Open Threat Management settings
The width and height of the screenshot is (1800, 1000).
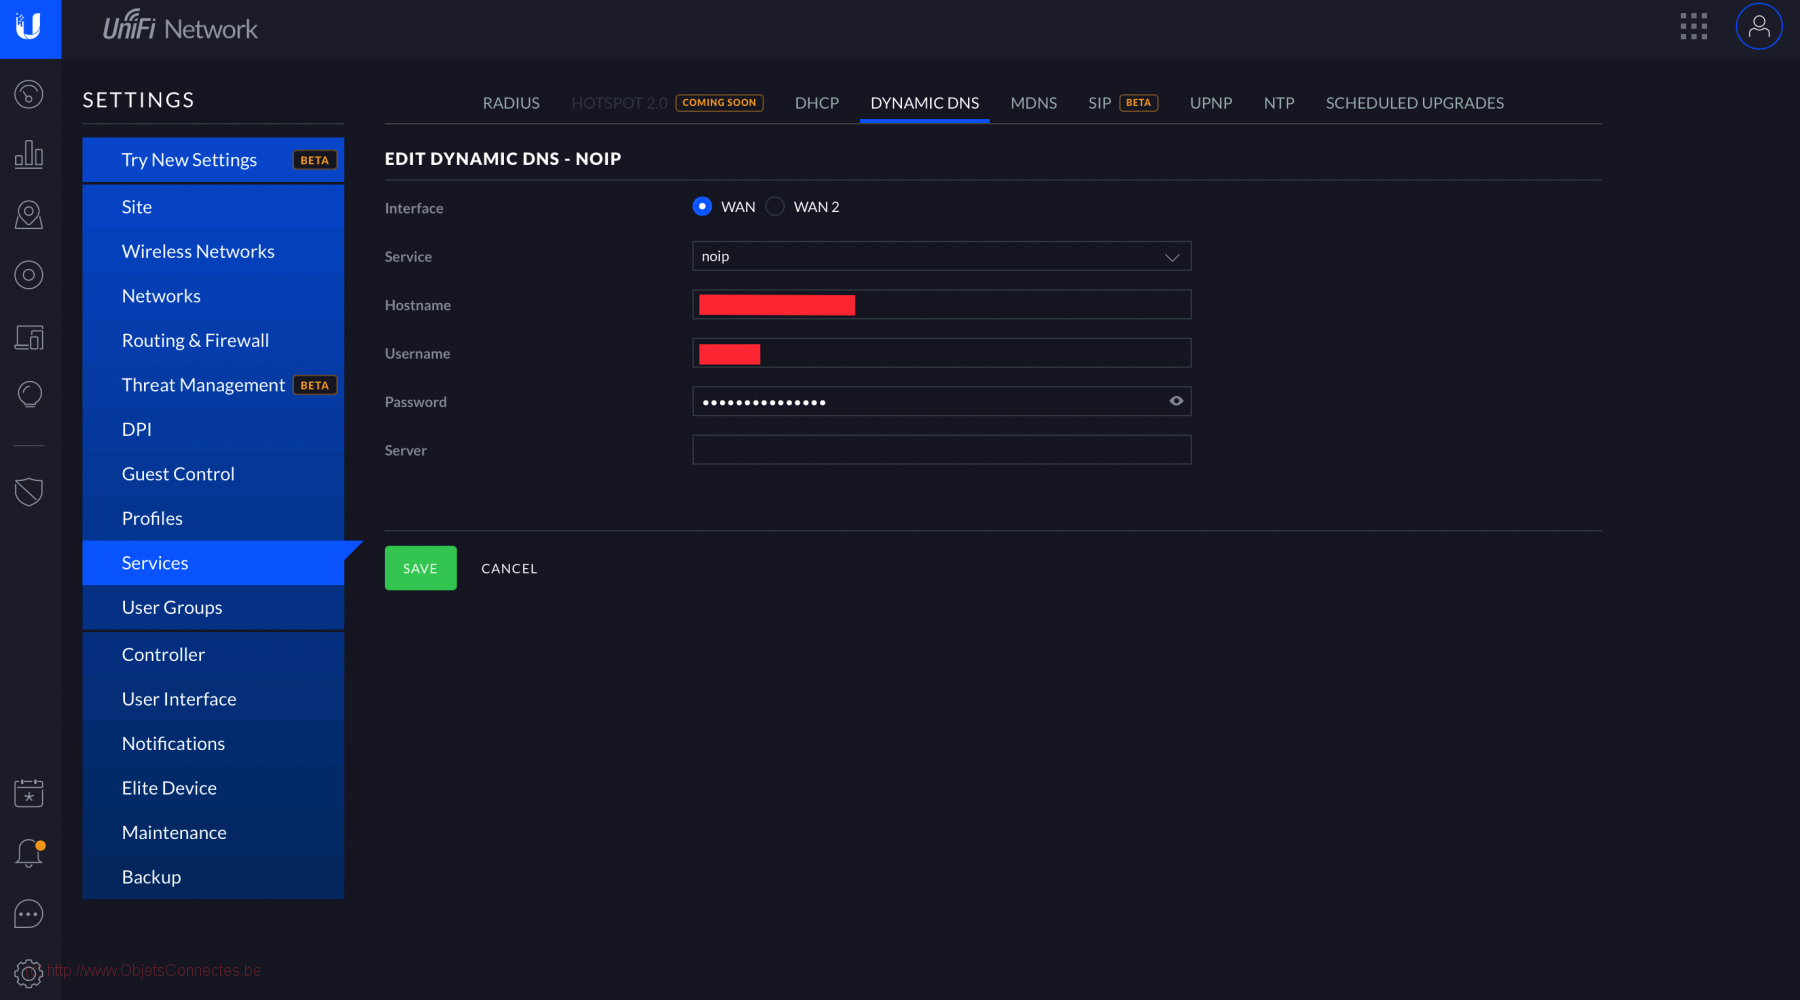(213, 385)
